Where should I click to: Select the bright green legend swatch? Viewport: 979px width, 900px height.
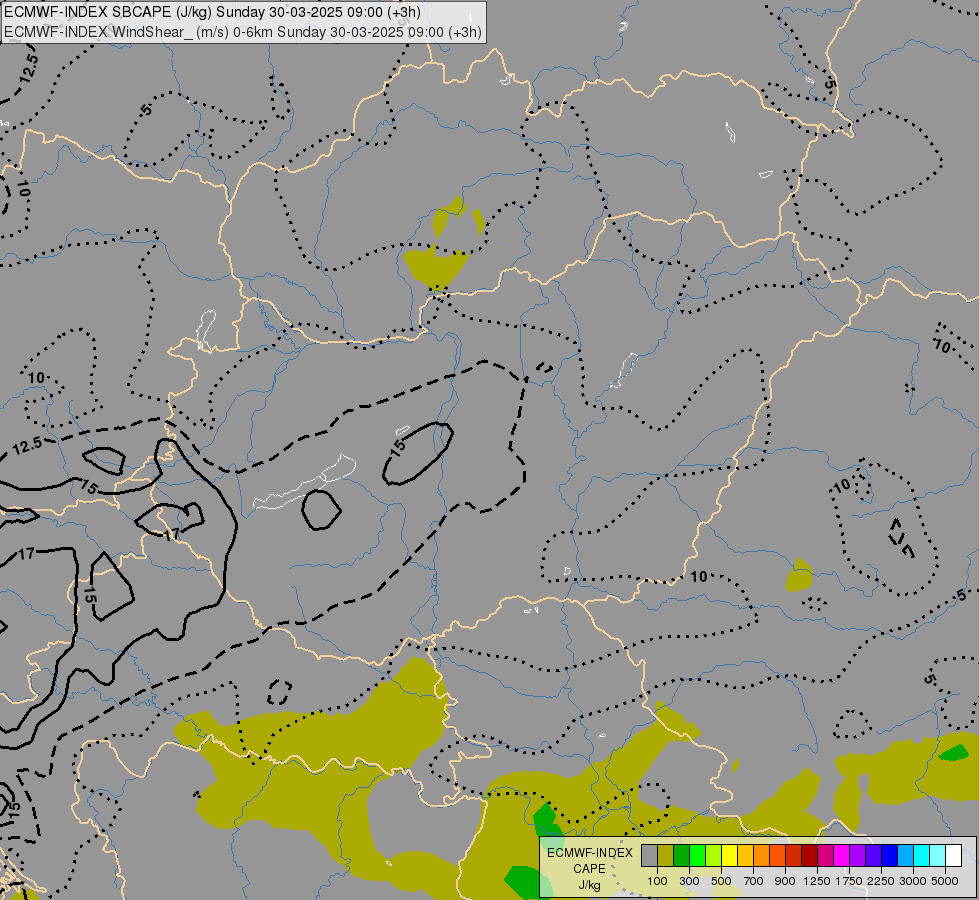pos(697,855)
